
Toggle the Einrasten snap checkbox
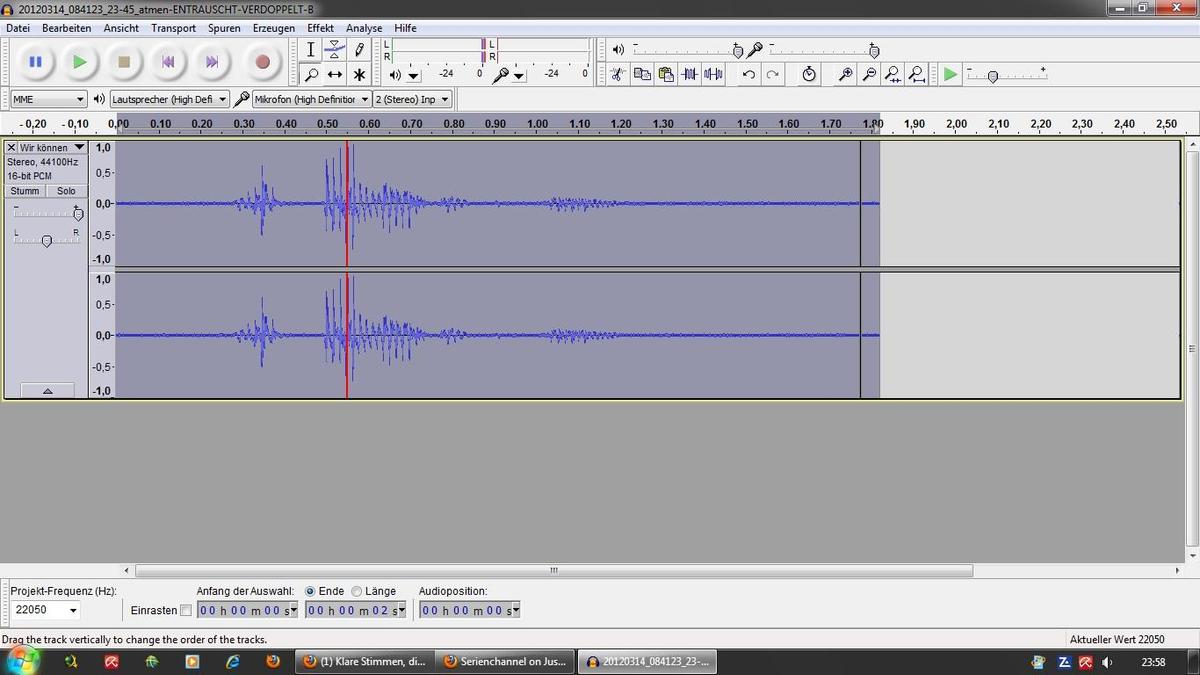[185, 610]
